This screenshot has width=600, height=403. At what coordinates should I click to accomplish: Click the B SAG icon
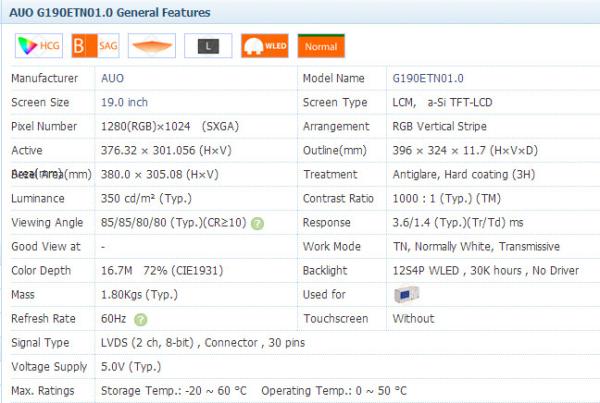tap(95, 46)
